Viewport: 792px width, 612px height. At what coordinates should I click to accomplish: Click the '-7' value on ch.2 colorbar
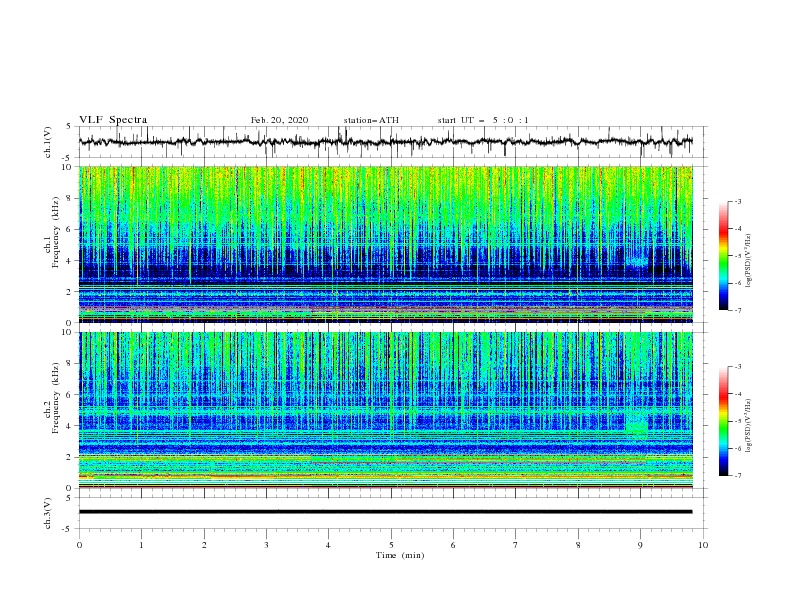click(x=737, y=475)
